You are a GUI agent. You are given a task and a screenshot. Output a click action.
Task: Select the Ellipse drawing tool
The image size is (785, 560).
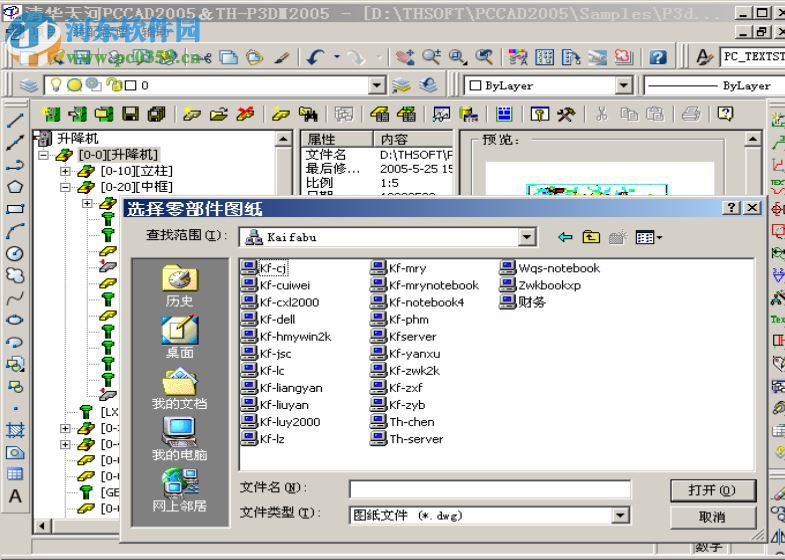click(15, 320)
